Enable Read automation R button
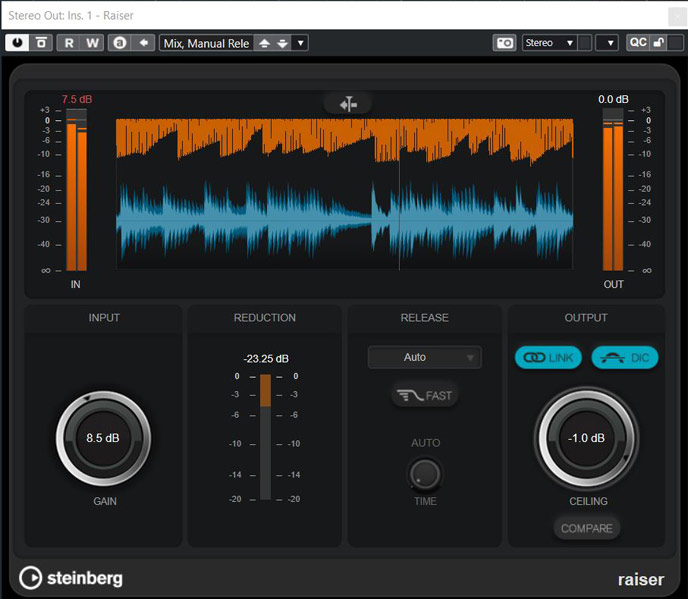The width and height of the screenshot is (688, 599). pos(70,43)
